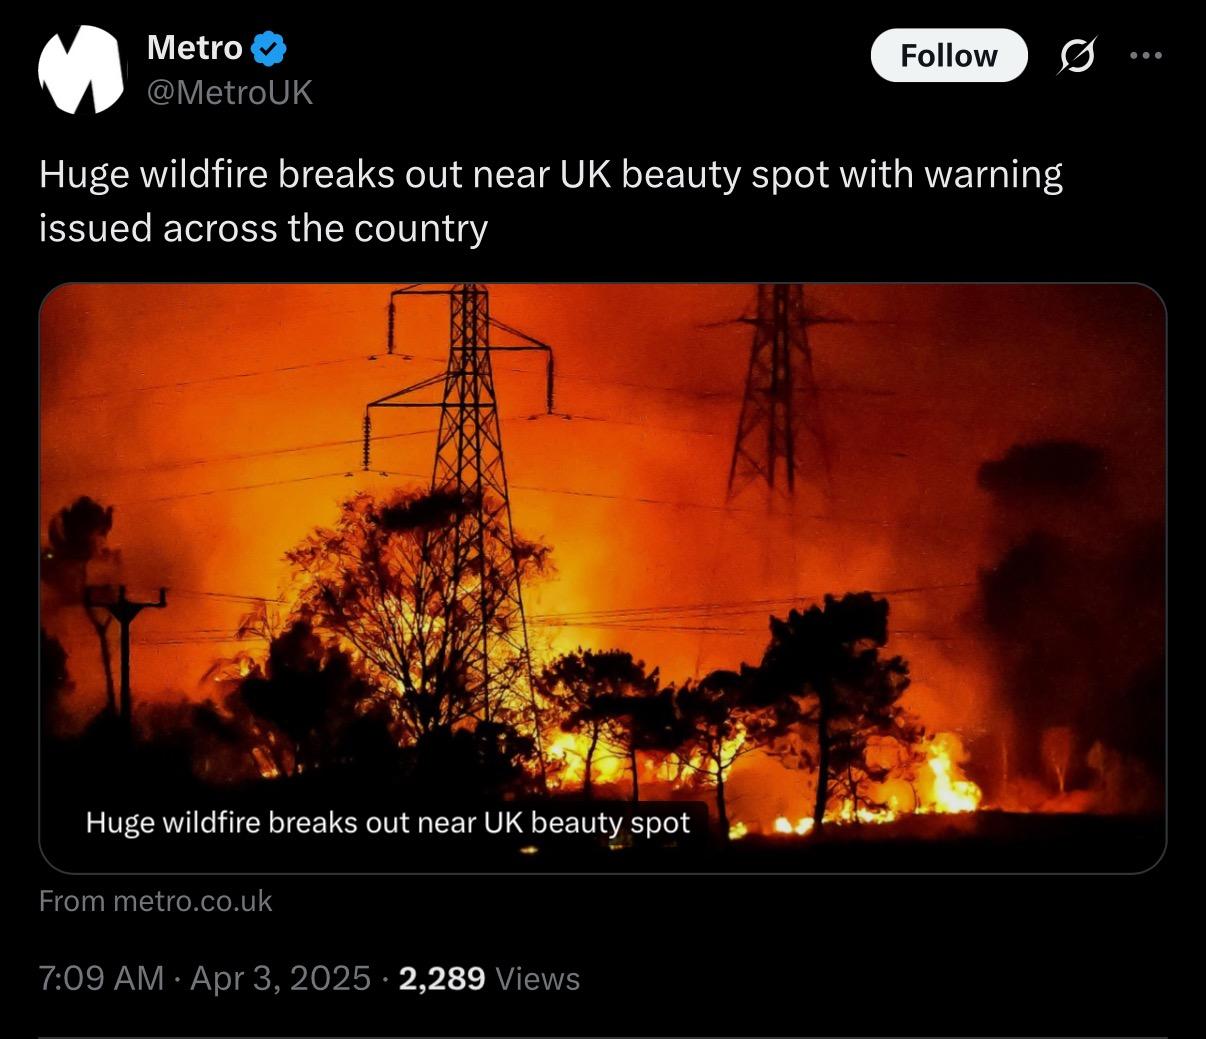1206x1039 pixels.
Task: Open the @MetroUK handle link
Action: coord(229,93)
